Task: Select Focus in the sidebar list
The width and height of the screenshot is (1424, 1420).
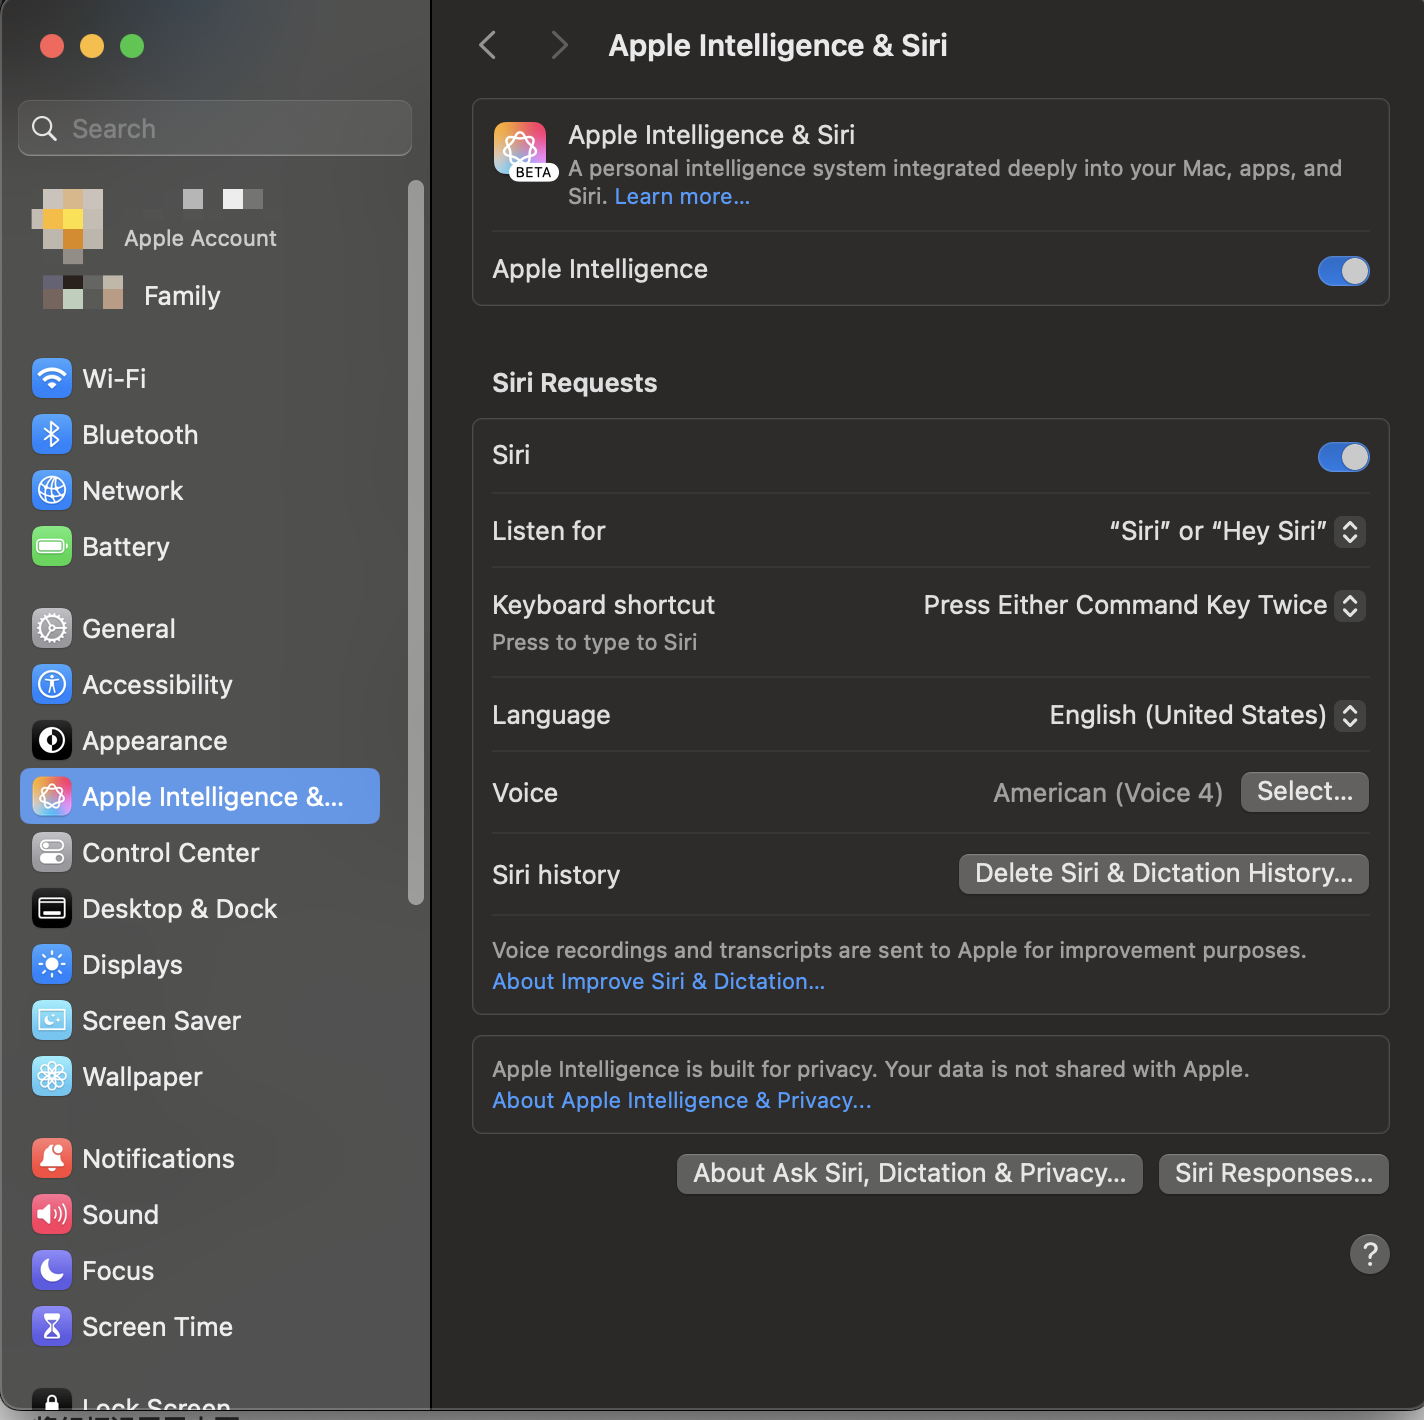Action: pos(118,1271)
